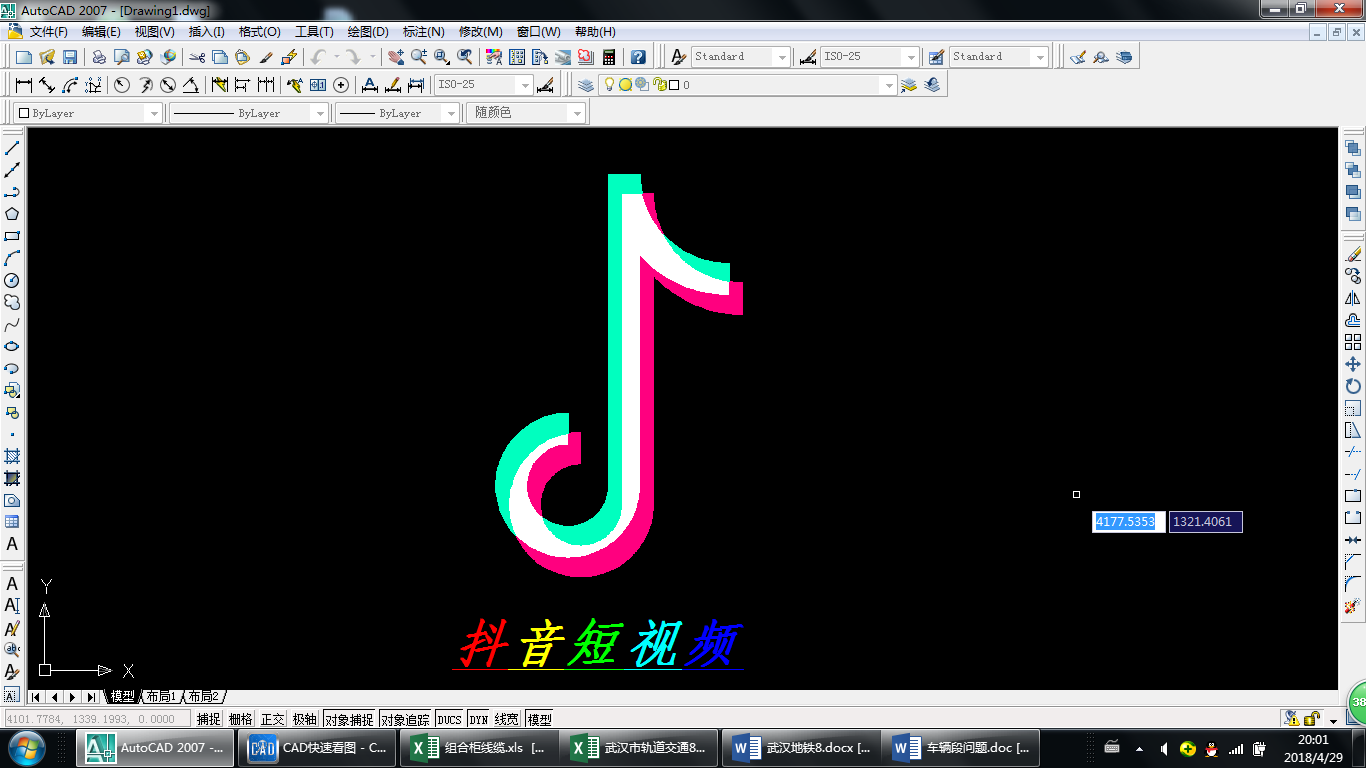Toggle 对象捕捉 object snap button

click(x=350, y=719)
